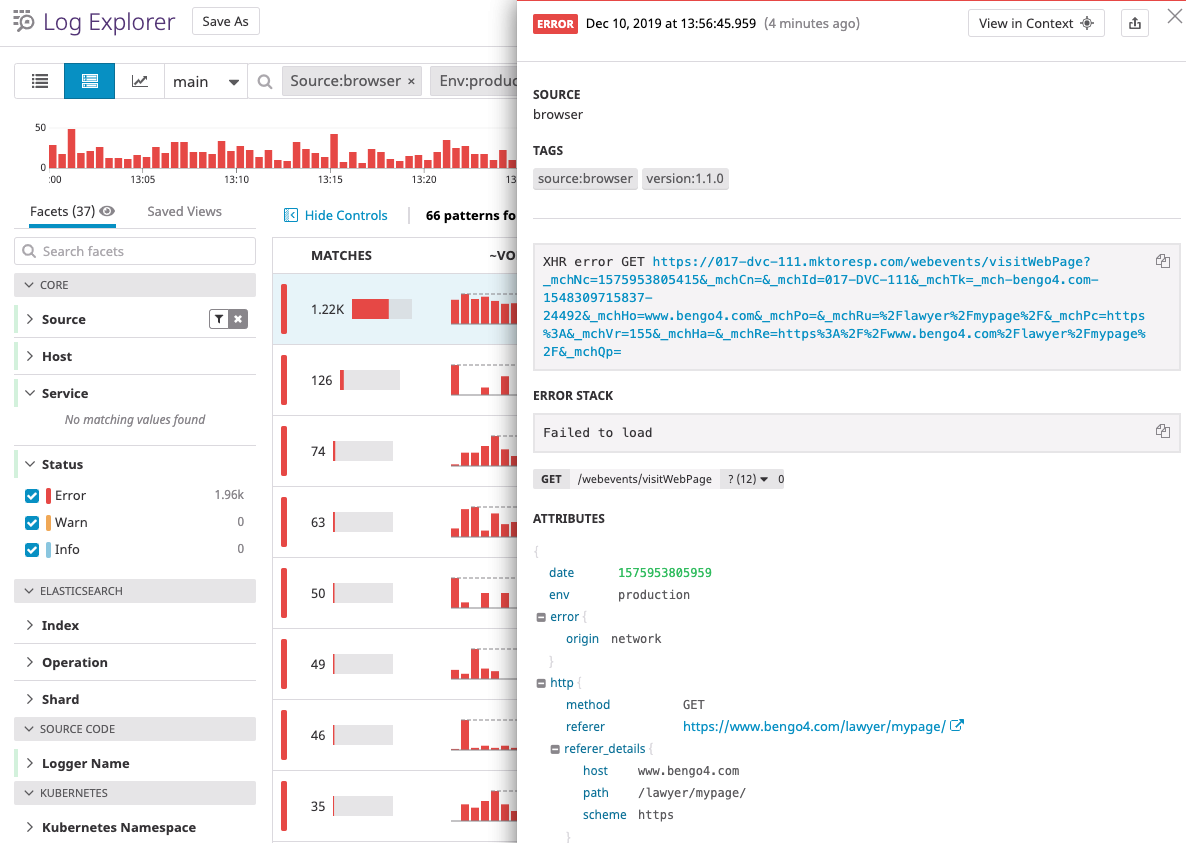Screen dimensions: 1186x843
Task: Click the version:1.1.0 tag
Action: (685, 179)
